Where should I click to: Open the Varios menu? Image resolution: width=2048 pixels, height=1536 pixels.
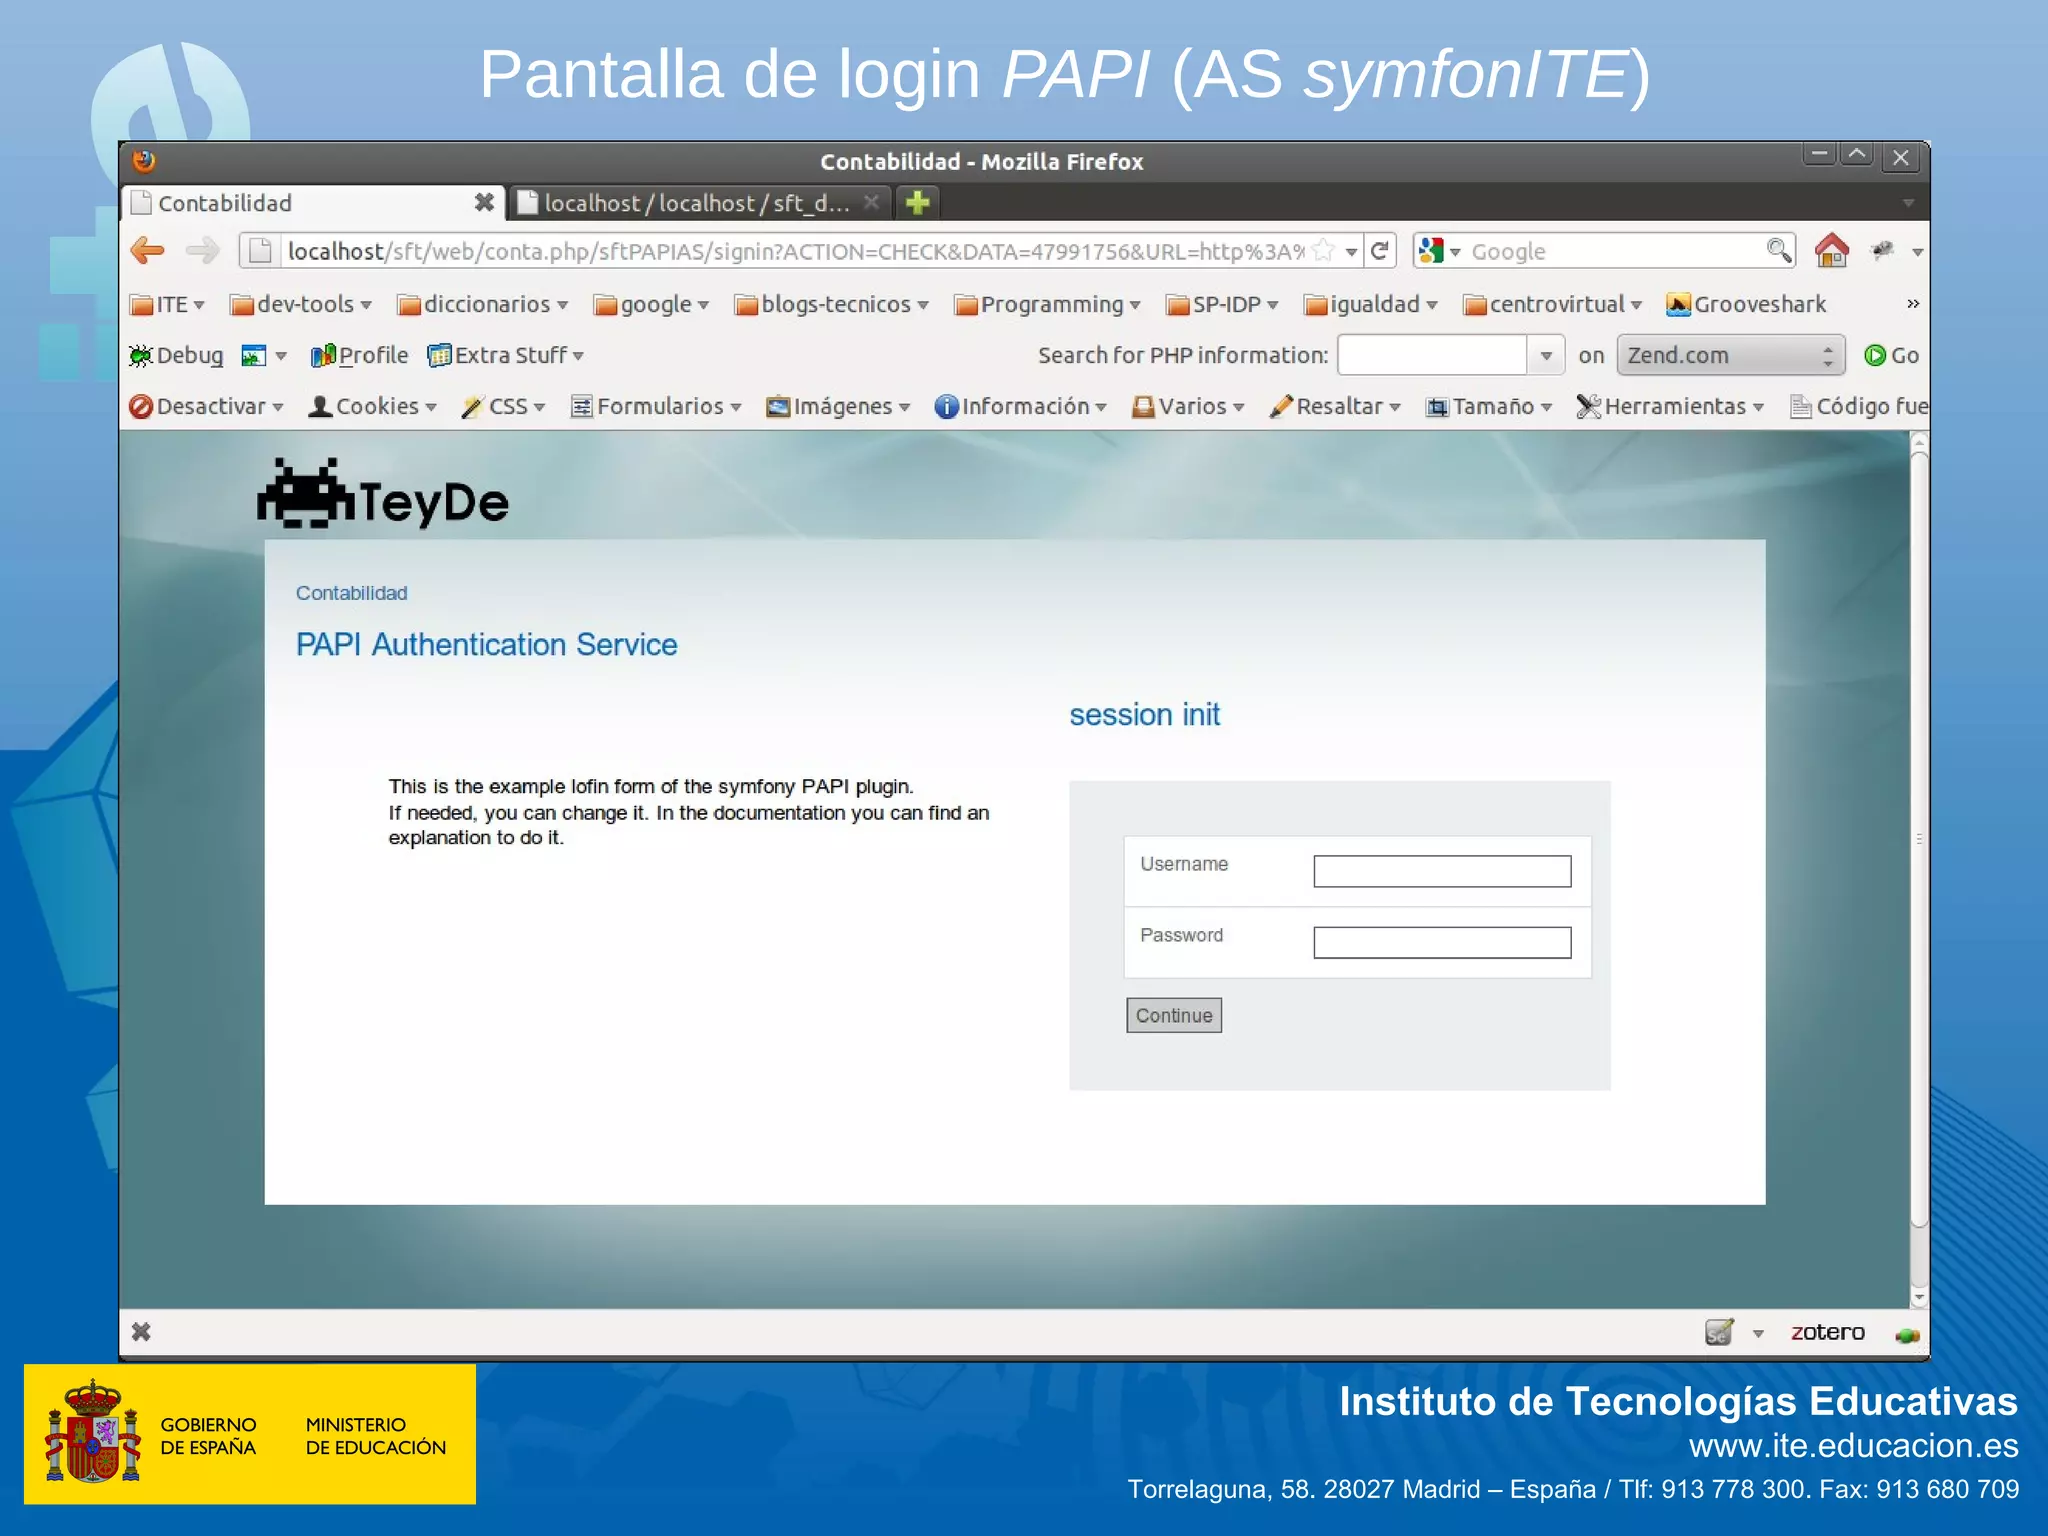[1188, 407]
